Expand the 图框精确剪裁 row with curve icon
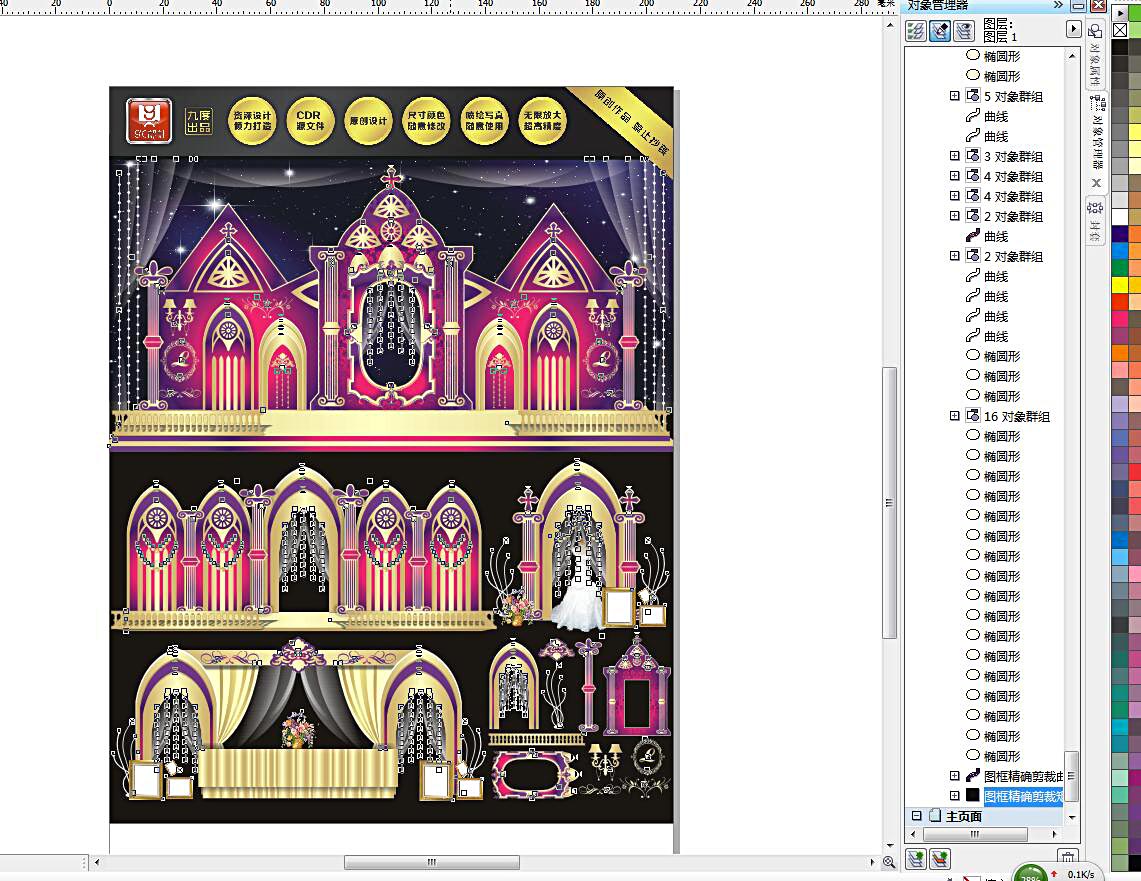The image size is (1141, 881). [x=955, y=776]
